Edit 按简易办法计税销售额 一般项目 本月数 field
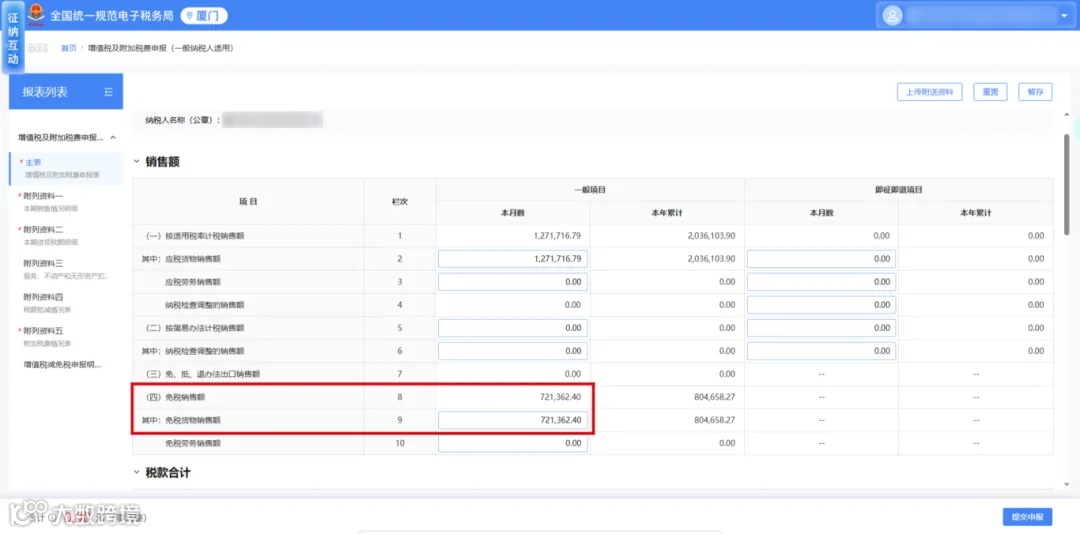 click(x=512, y=328)
